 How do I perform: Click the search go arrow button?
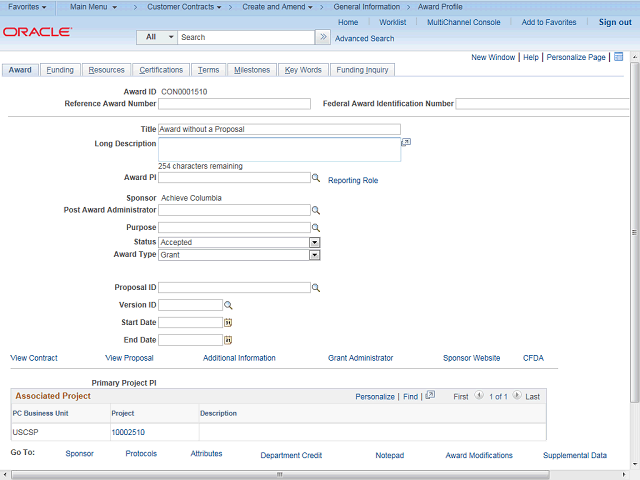(x=322, y=37)
